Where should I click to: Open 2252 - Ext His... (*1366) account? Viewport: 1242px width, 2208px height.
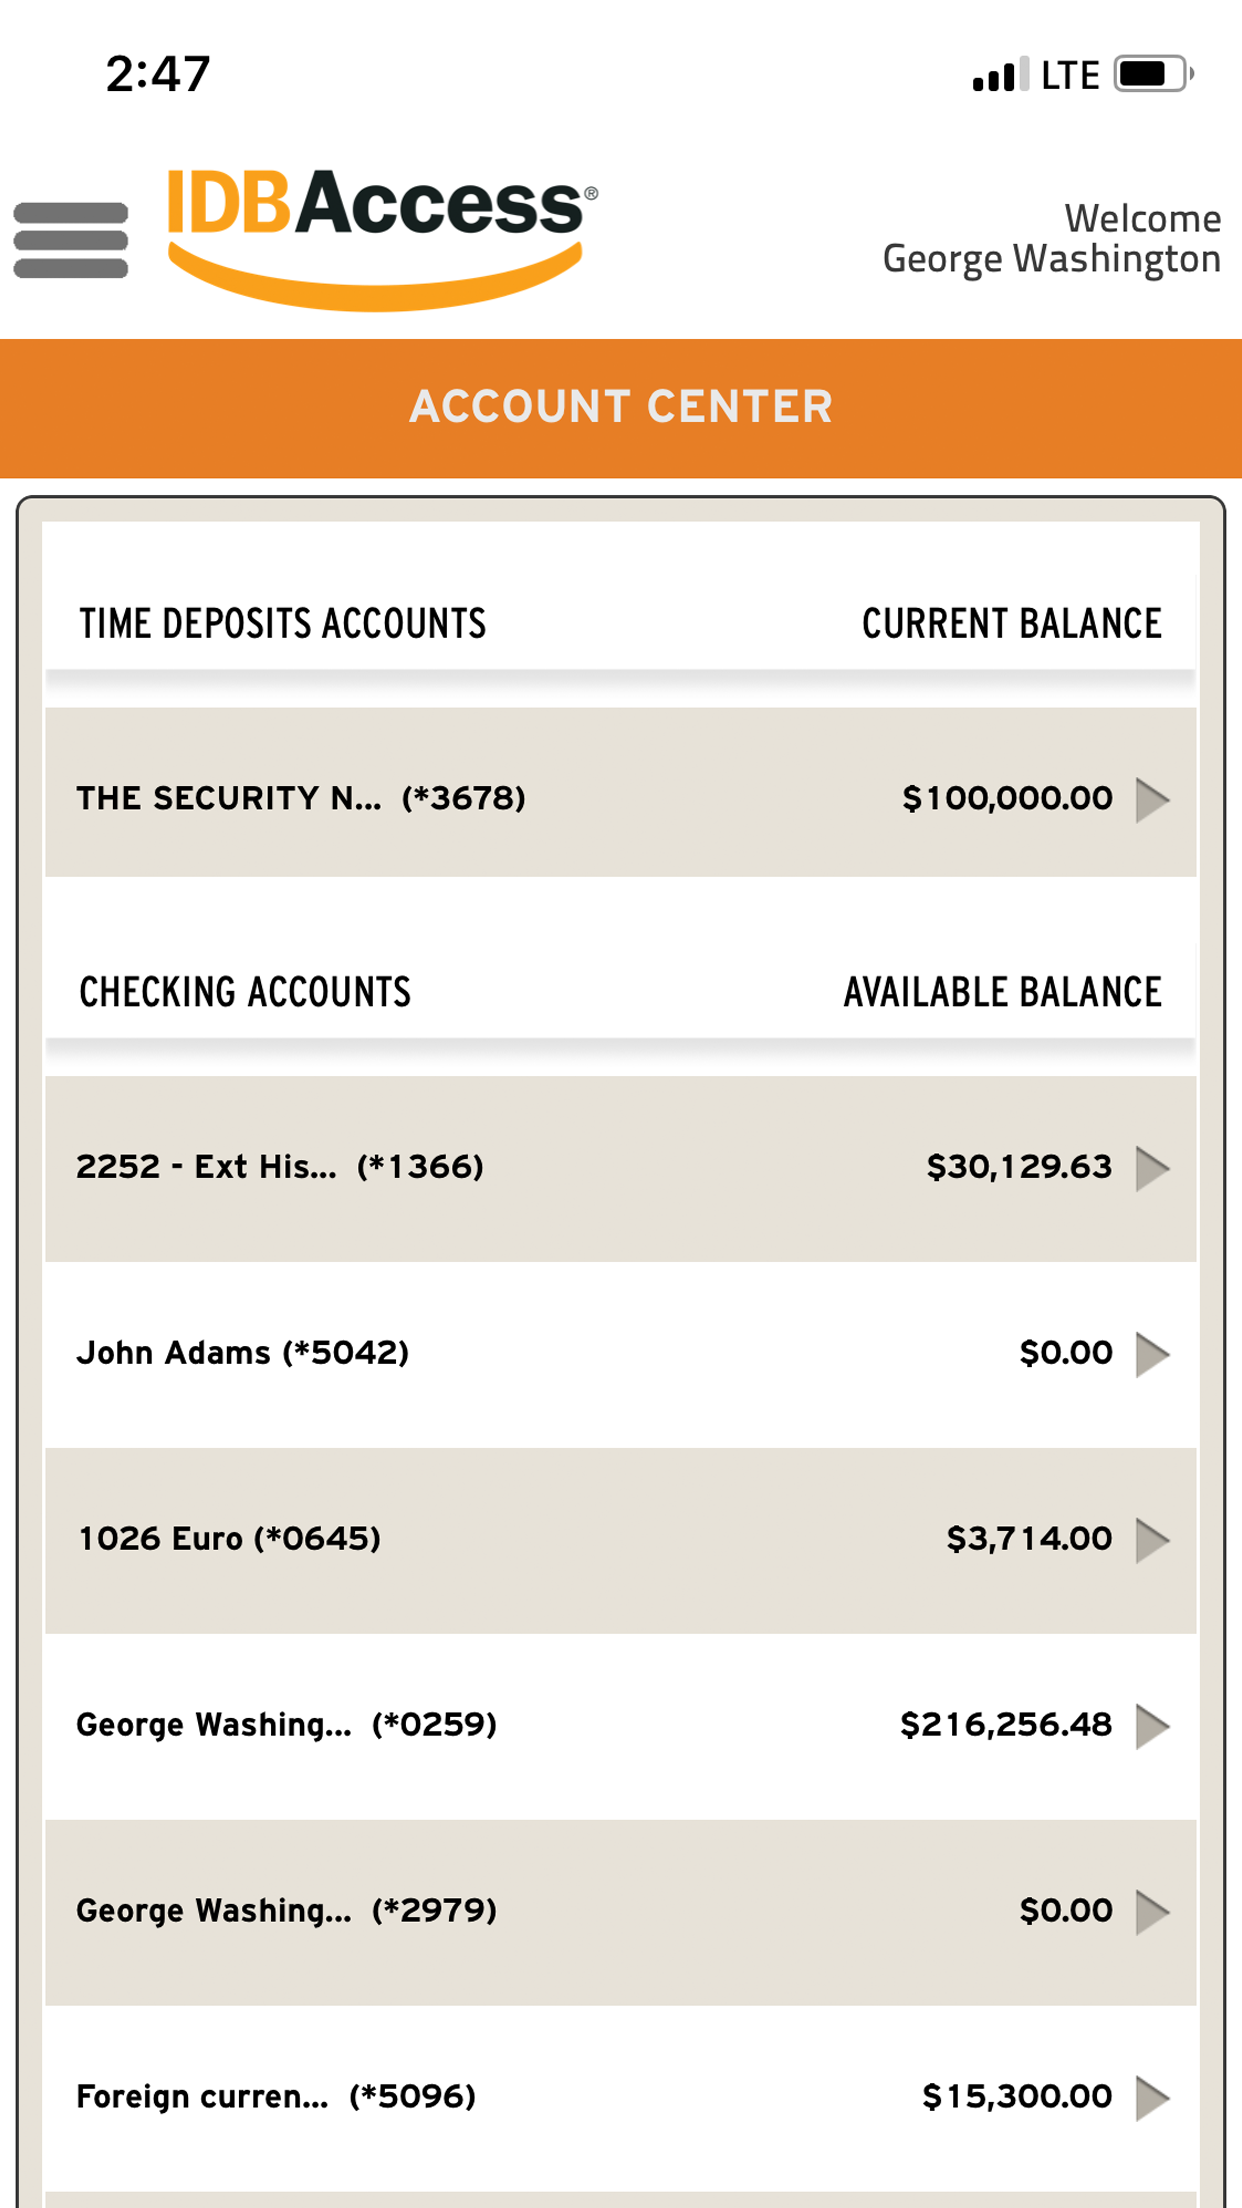[280, 1167]
